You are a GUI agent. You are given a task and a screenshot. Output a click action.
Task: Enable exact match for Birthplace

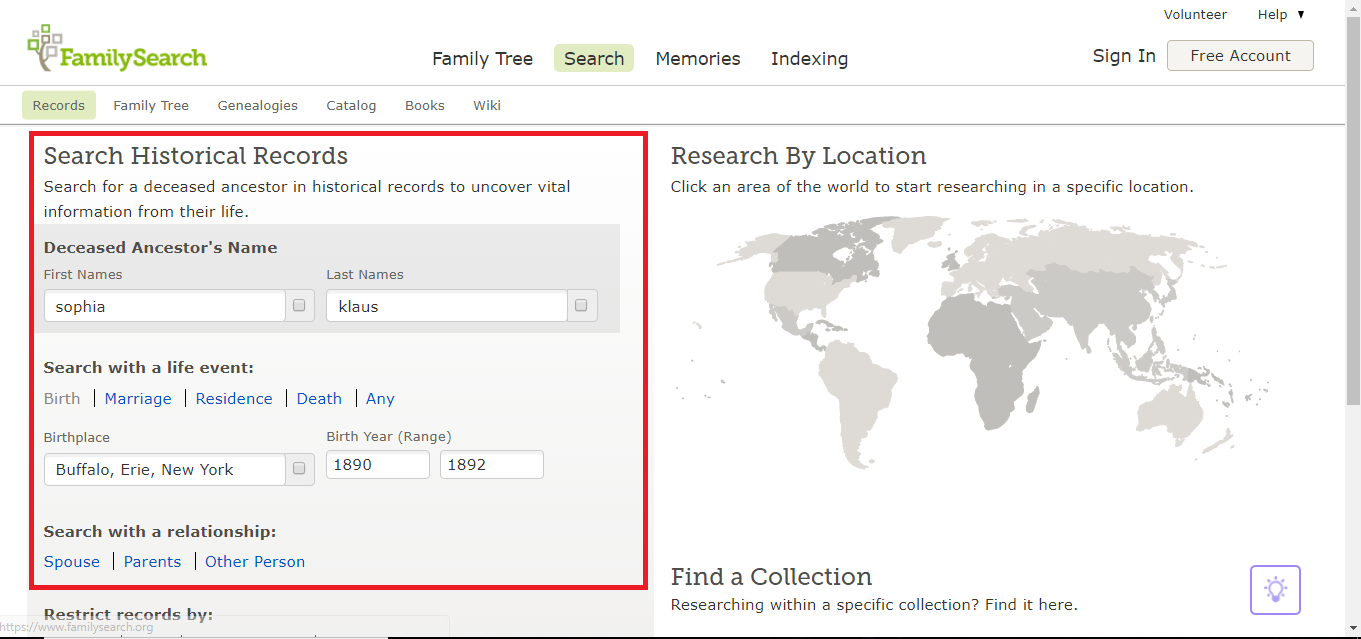point(299,468)
